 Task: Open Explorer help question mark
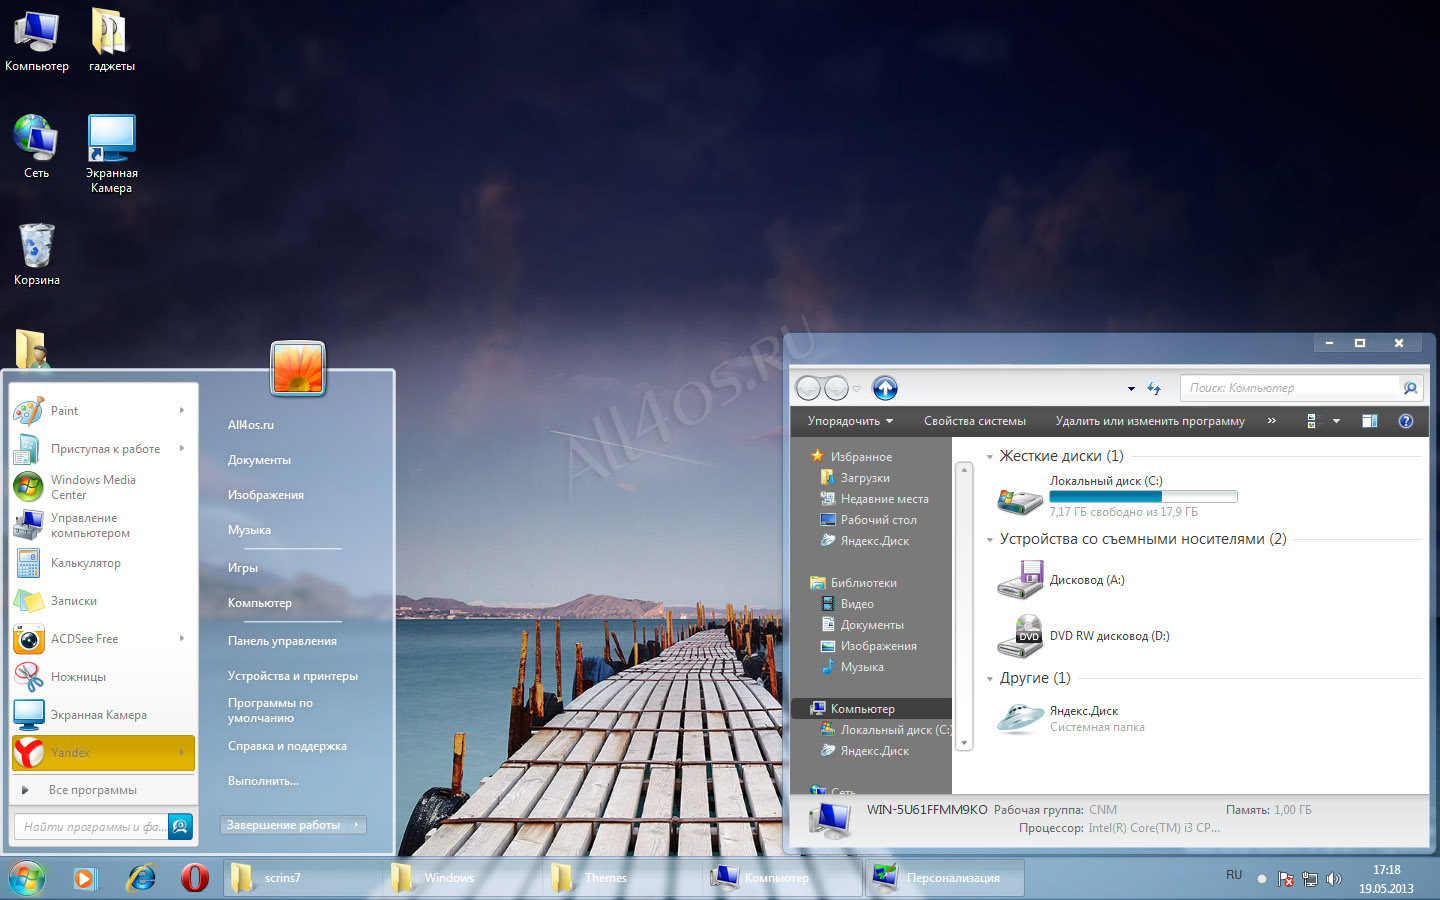click(x=1406, y=421)
